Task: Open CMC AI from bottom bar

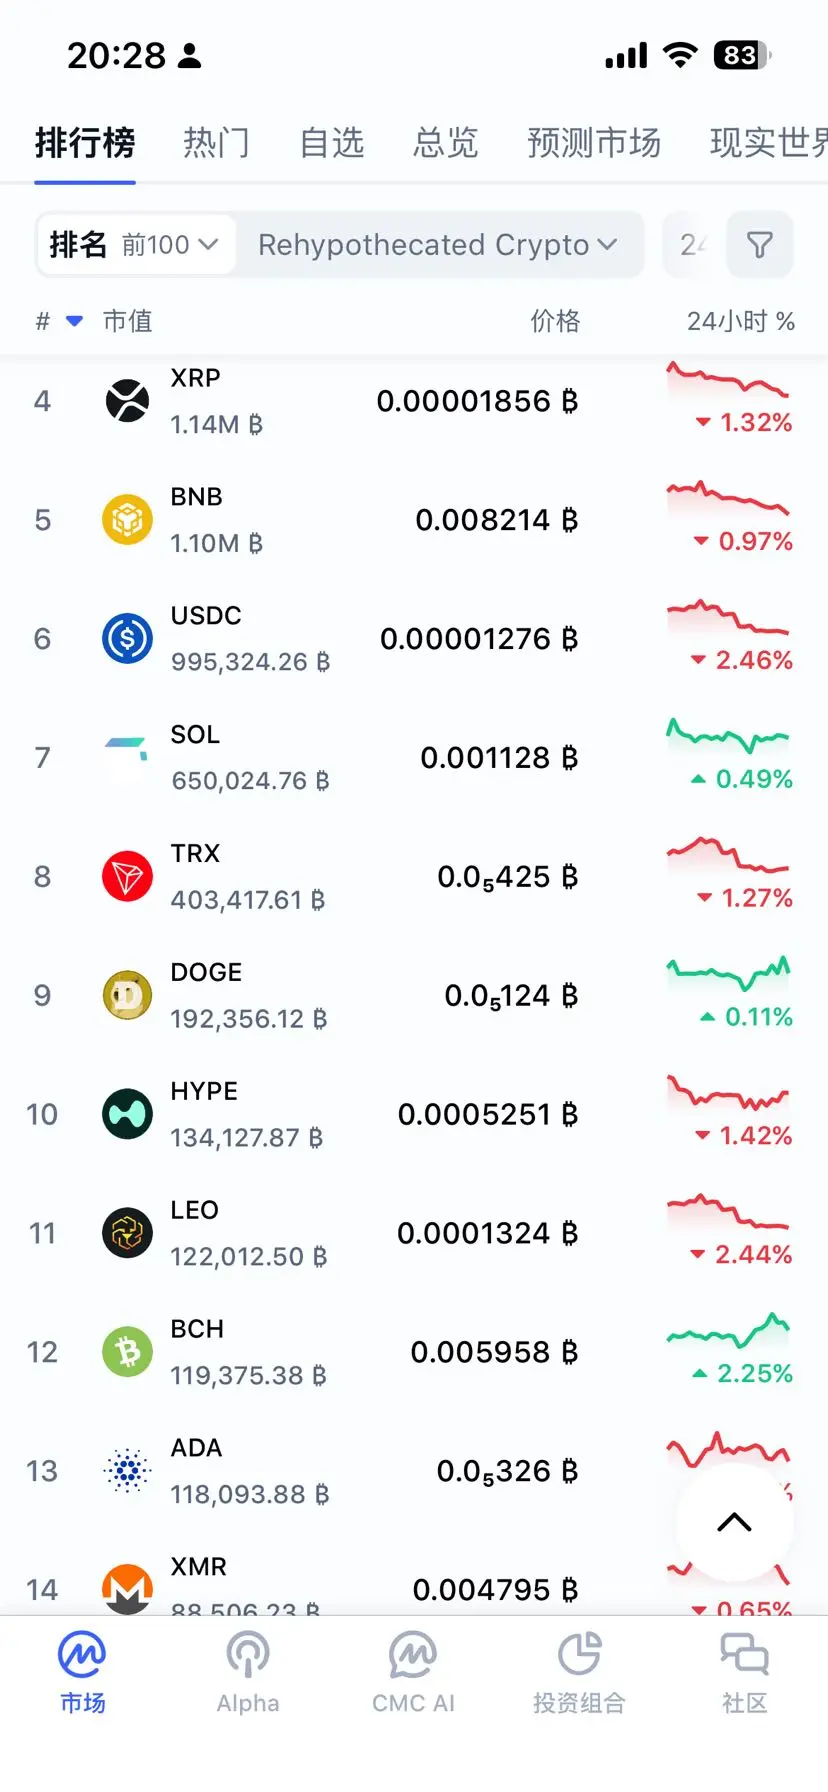Action: click(x=413, y=1655)
